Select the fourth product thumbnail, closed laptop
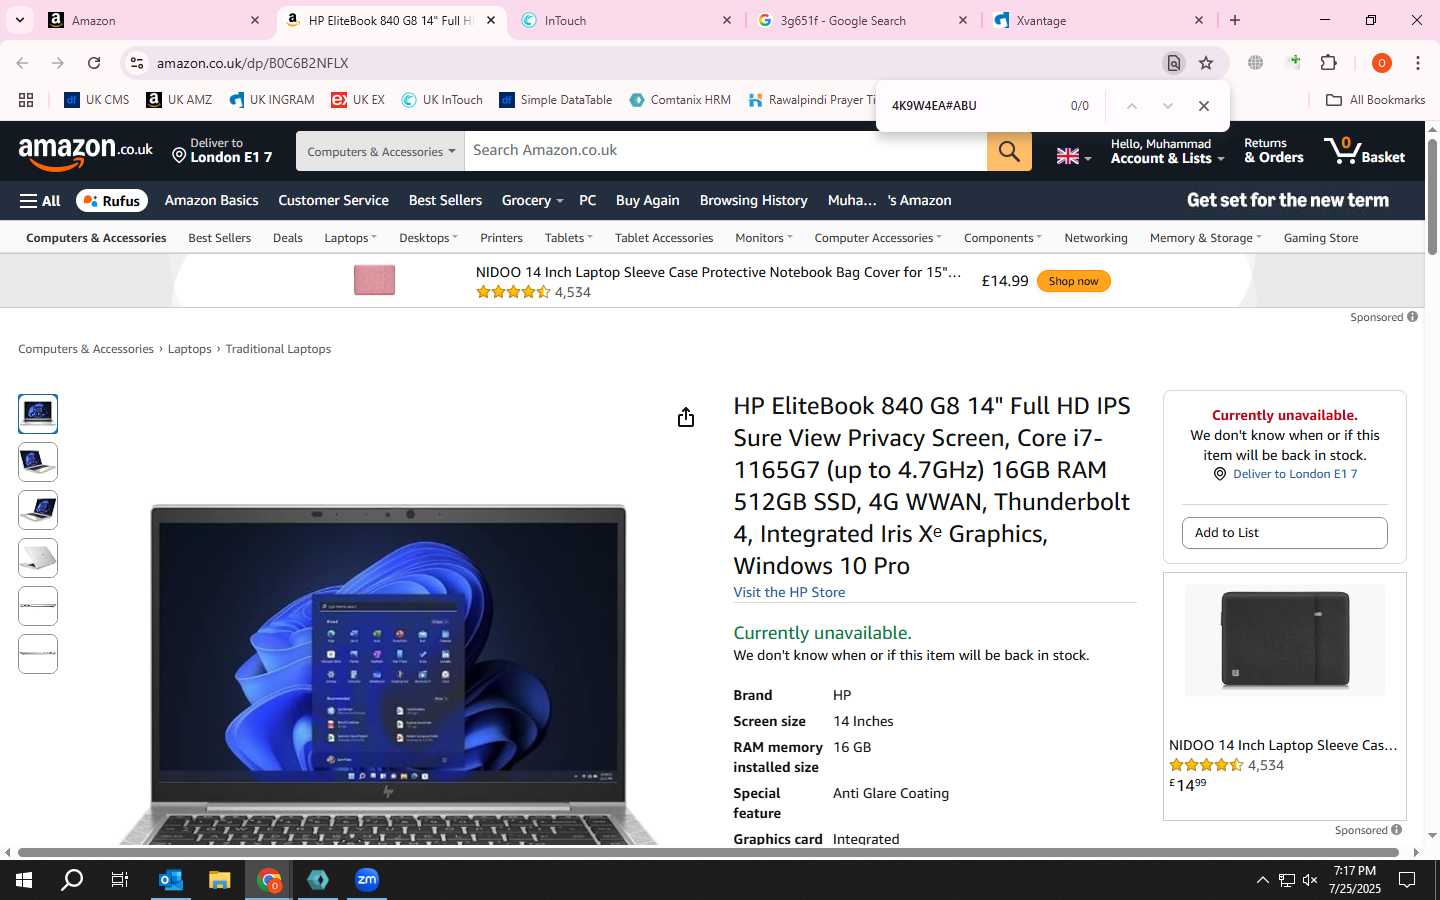The height and width of the screenshot is (900, 1440). pyautogui.click(x=38, y=558)
